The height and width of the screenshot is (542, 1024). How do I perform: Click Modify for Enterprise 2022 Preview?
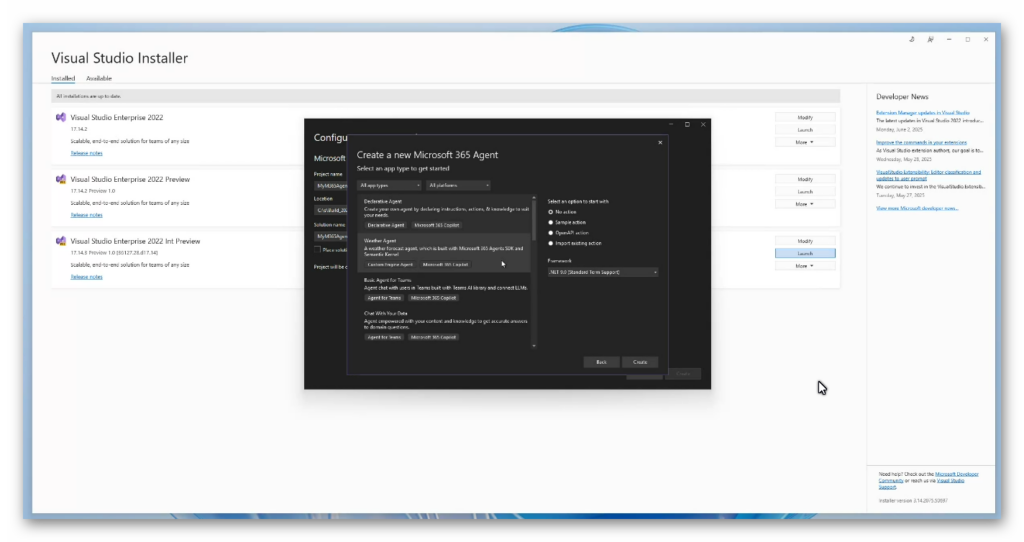pos(805,180)
